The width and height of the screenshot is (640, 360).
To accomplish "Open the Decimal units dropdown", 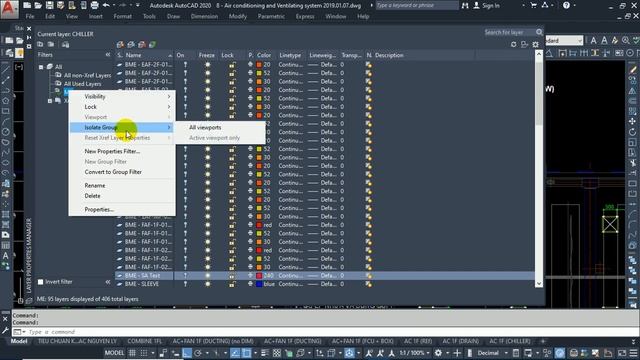I will [506, 353].
